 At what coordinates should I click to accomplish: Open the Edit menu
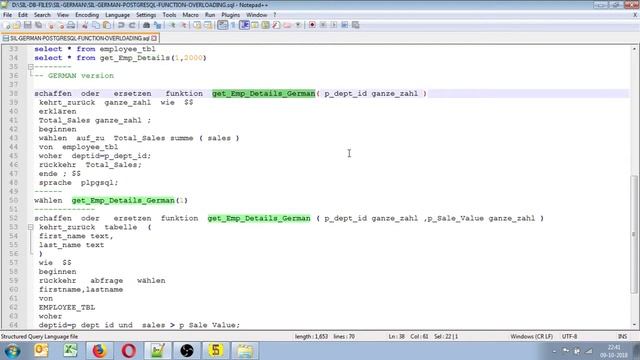pos(23,15)
